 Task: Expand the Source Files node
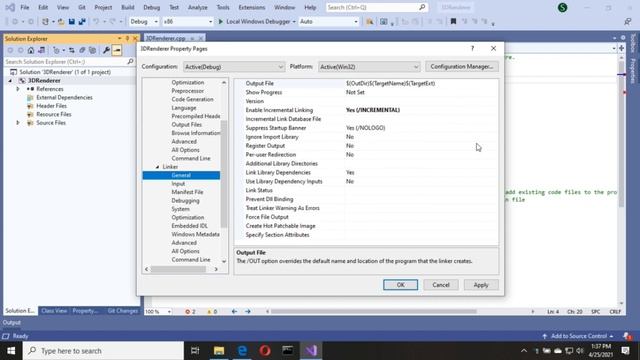tap(18, 123)
